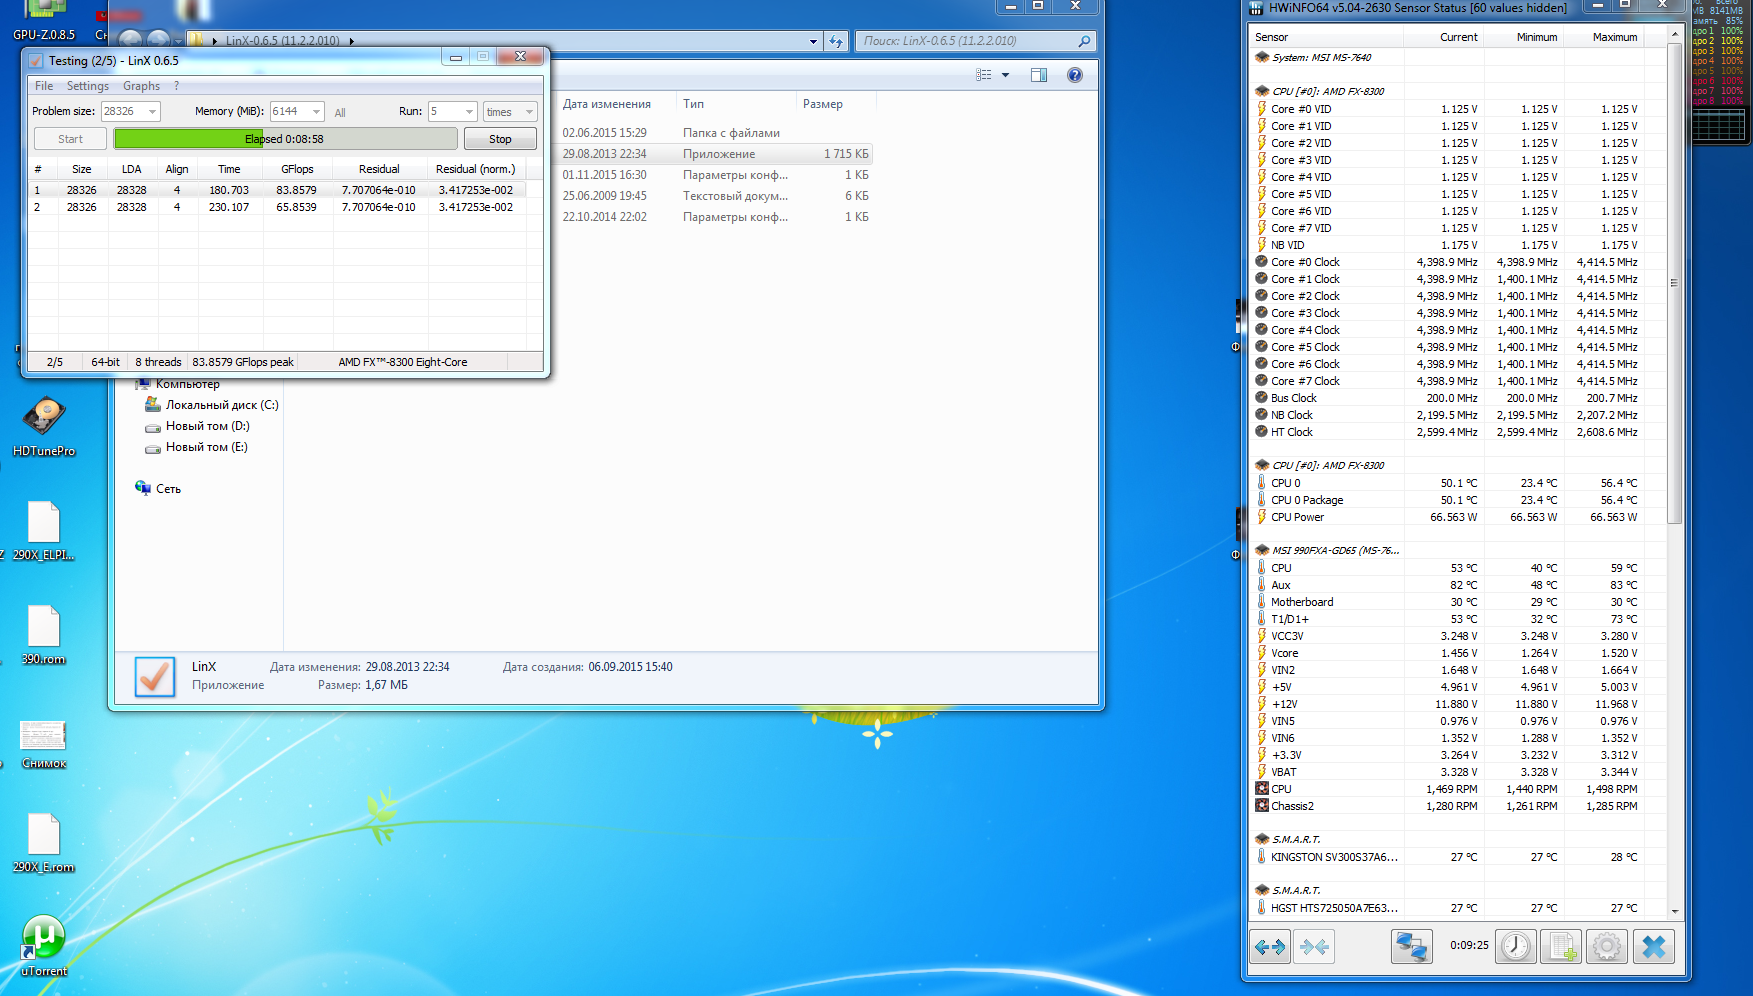
Task: Open the Explorer view options dropdown arrow
Action: click(x=1005, y=75)
